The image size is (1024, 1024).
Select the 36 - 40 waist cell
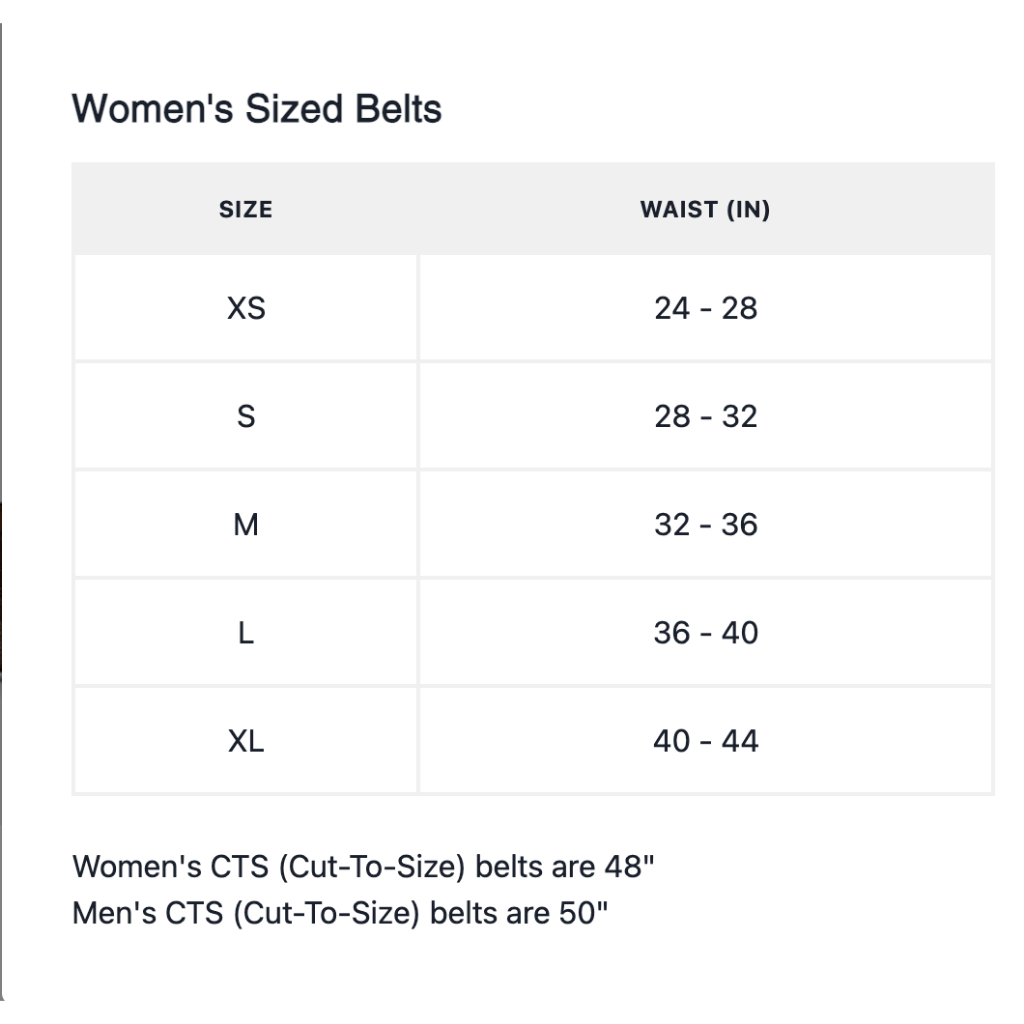pos(705,632)
